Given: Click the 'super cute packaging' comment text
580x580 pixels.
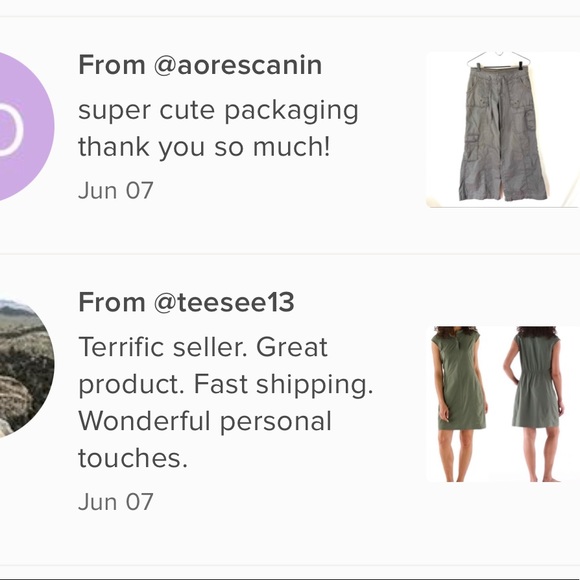Looking at the screenshot, I should [x=218, y=111].
